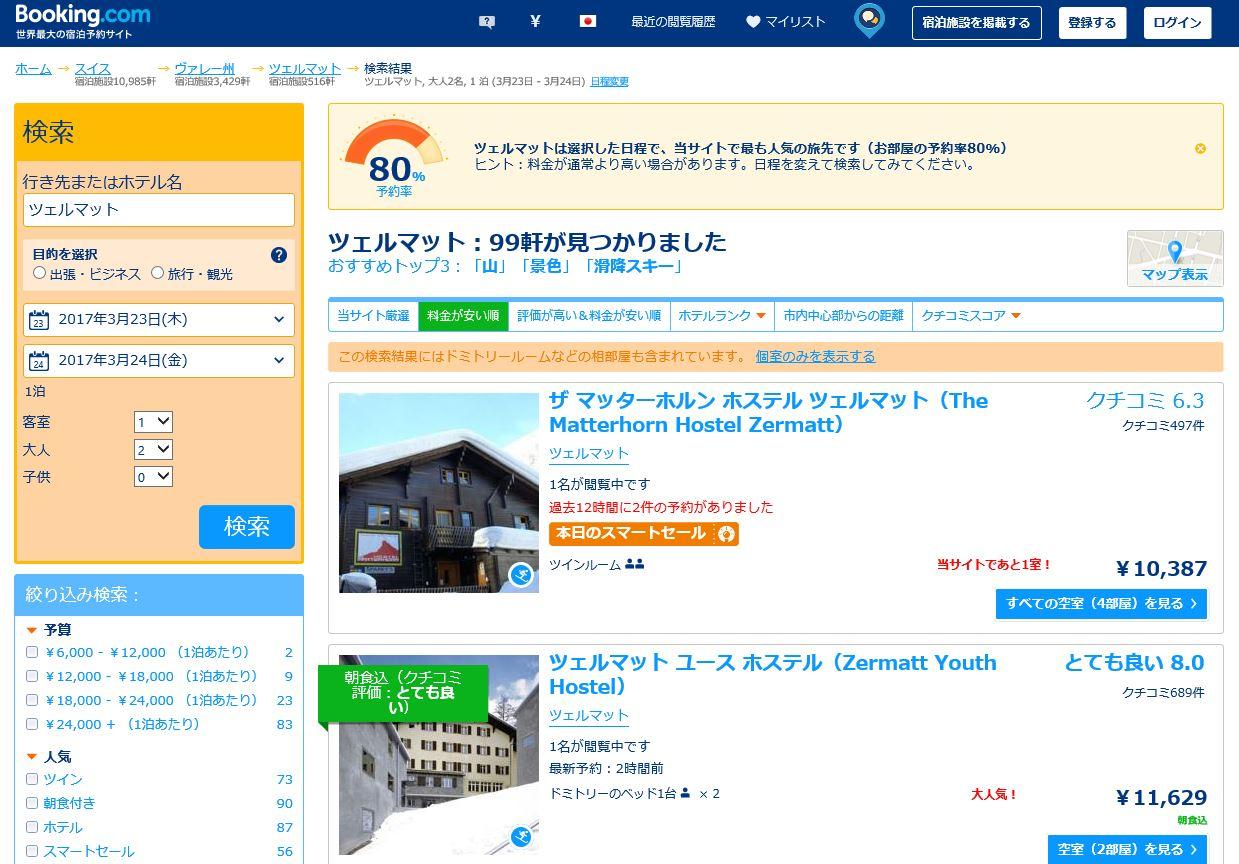Open 最近の閲覧履歴 in header
The width and height of the screenshot is (1239, 864).
click(x=673, y=22)
